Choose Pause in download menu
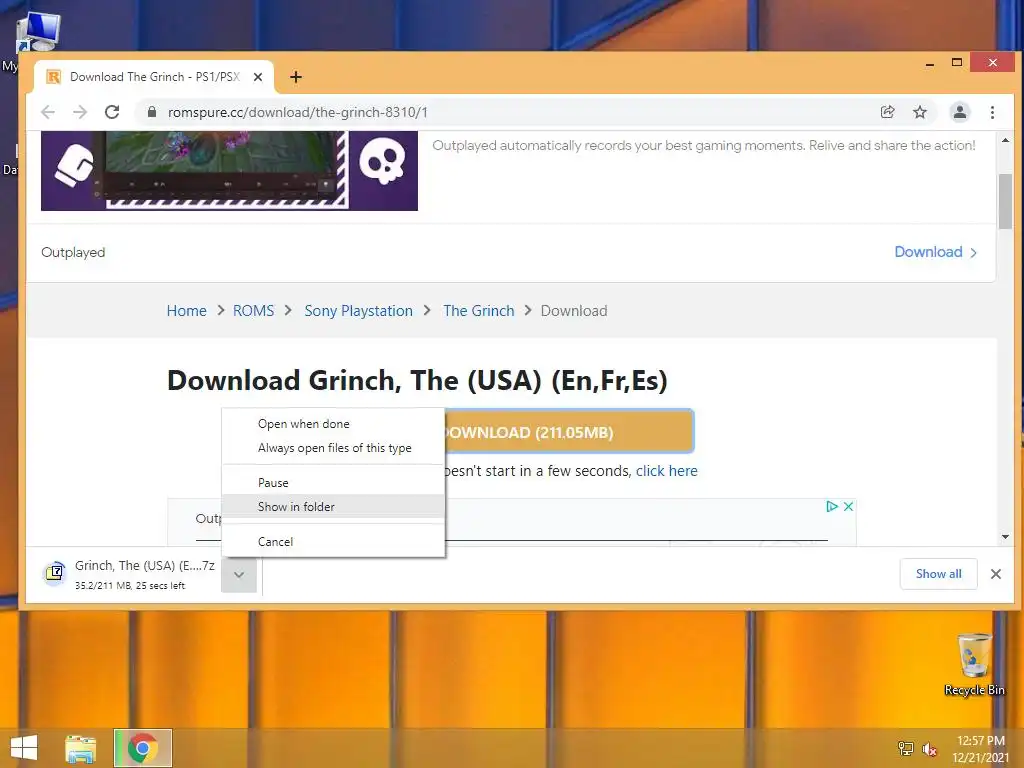This screenshot has height=768, width=1024. click(333, 483)
